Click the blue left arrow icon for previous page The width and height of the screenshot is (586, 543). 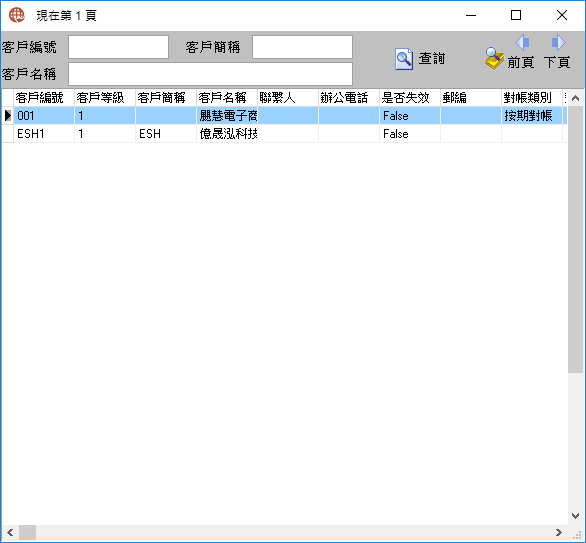point(522,42)
